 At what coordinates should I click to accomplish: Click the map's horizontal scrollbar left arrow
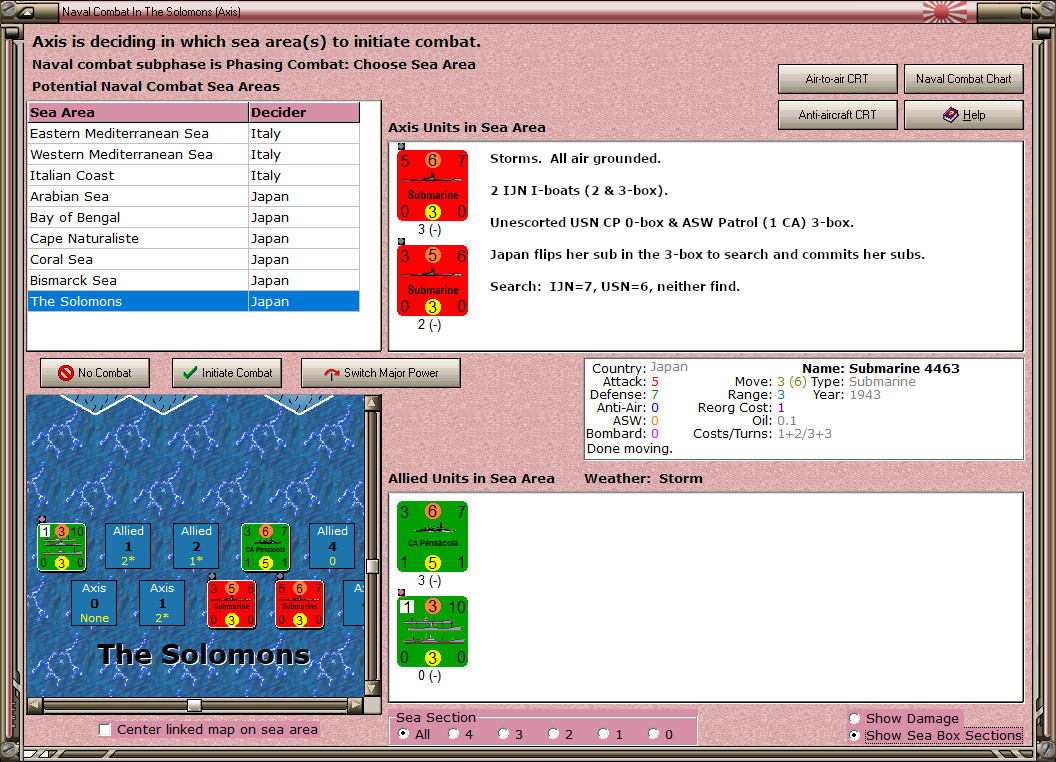(x=35, y=705)
